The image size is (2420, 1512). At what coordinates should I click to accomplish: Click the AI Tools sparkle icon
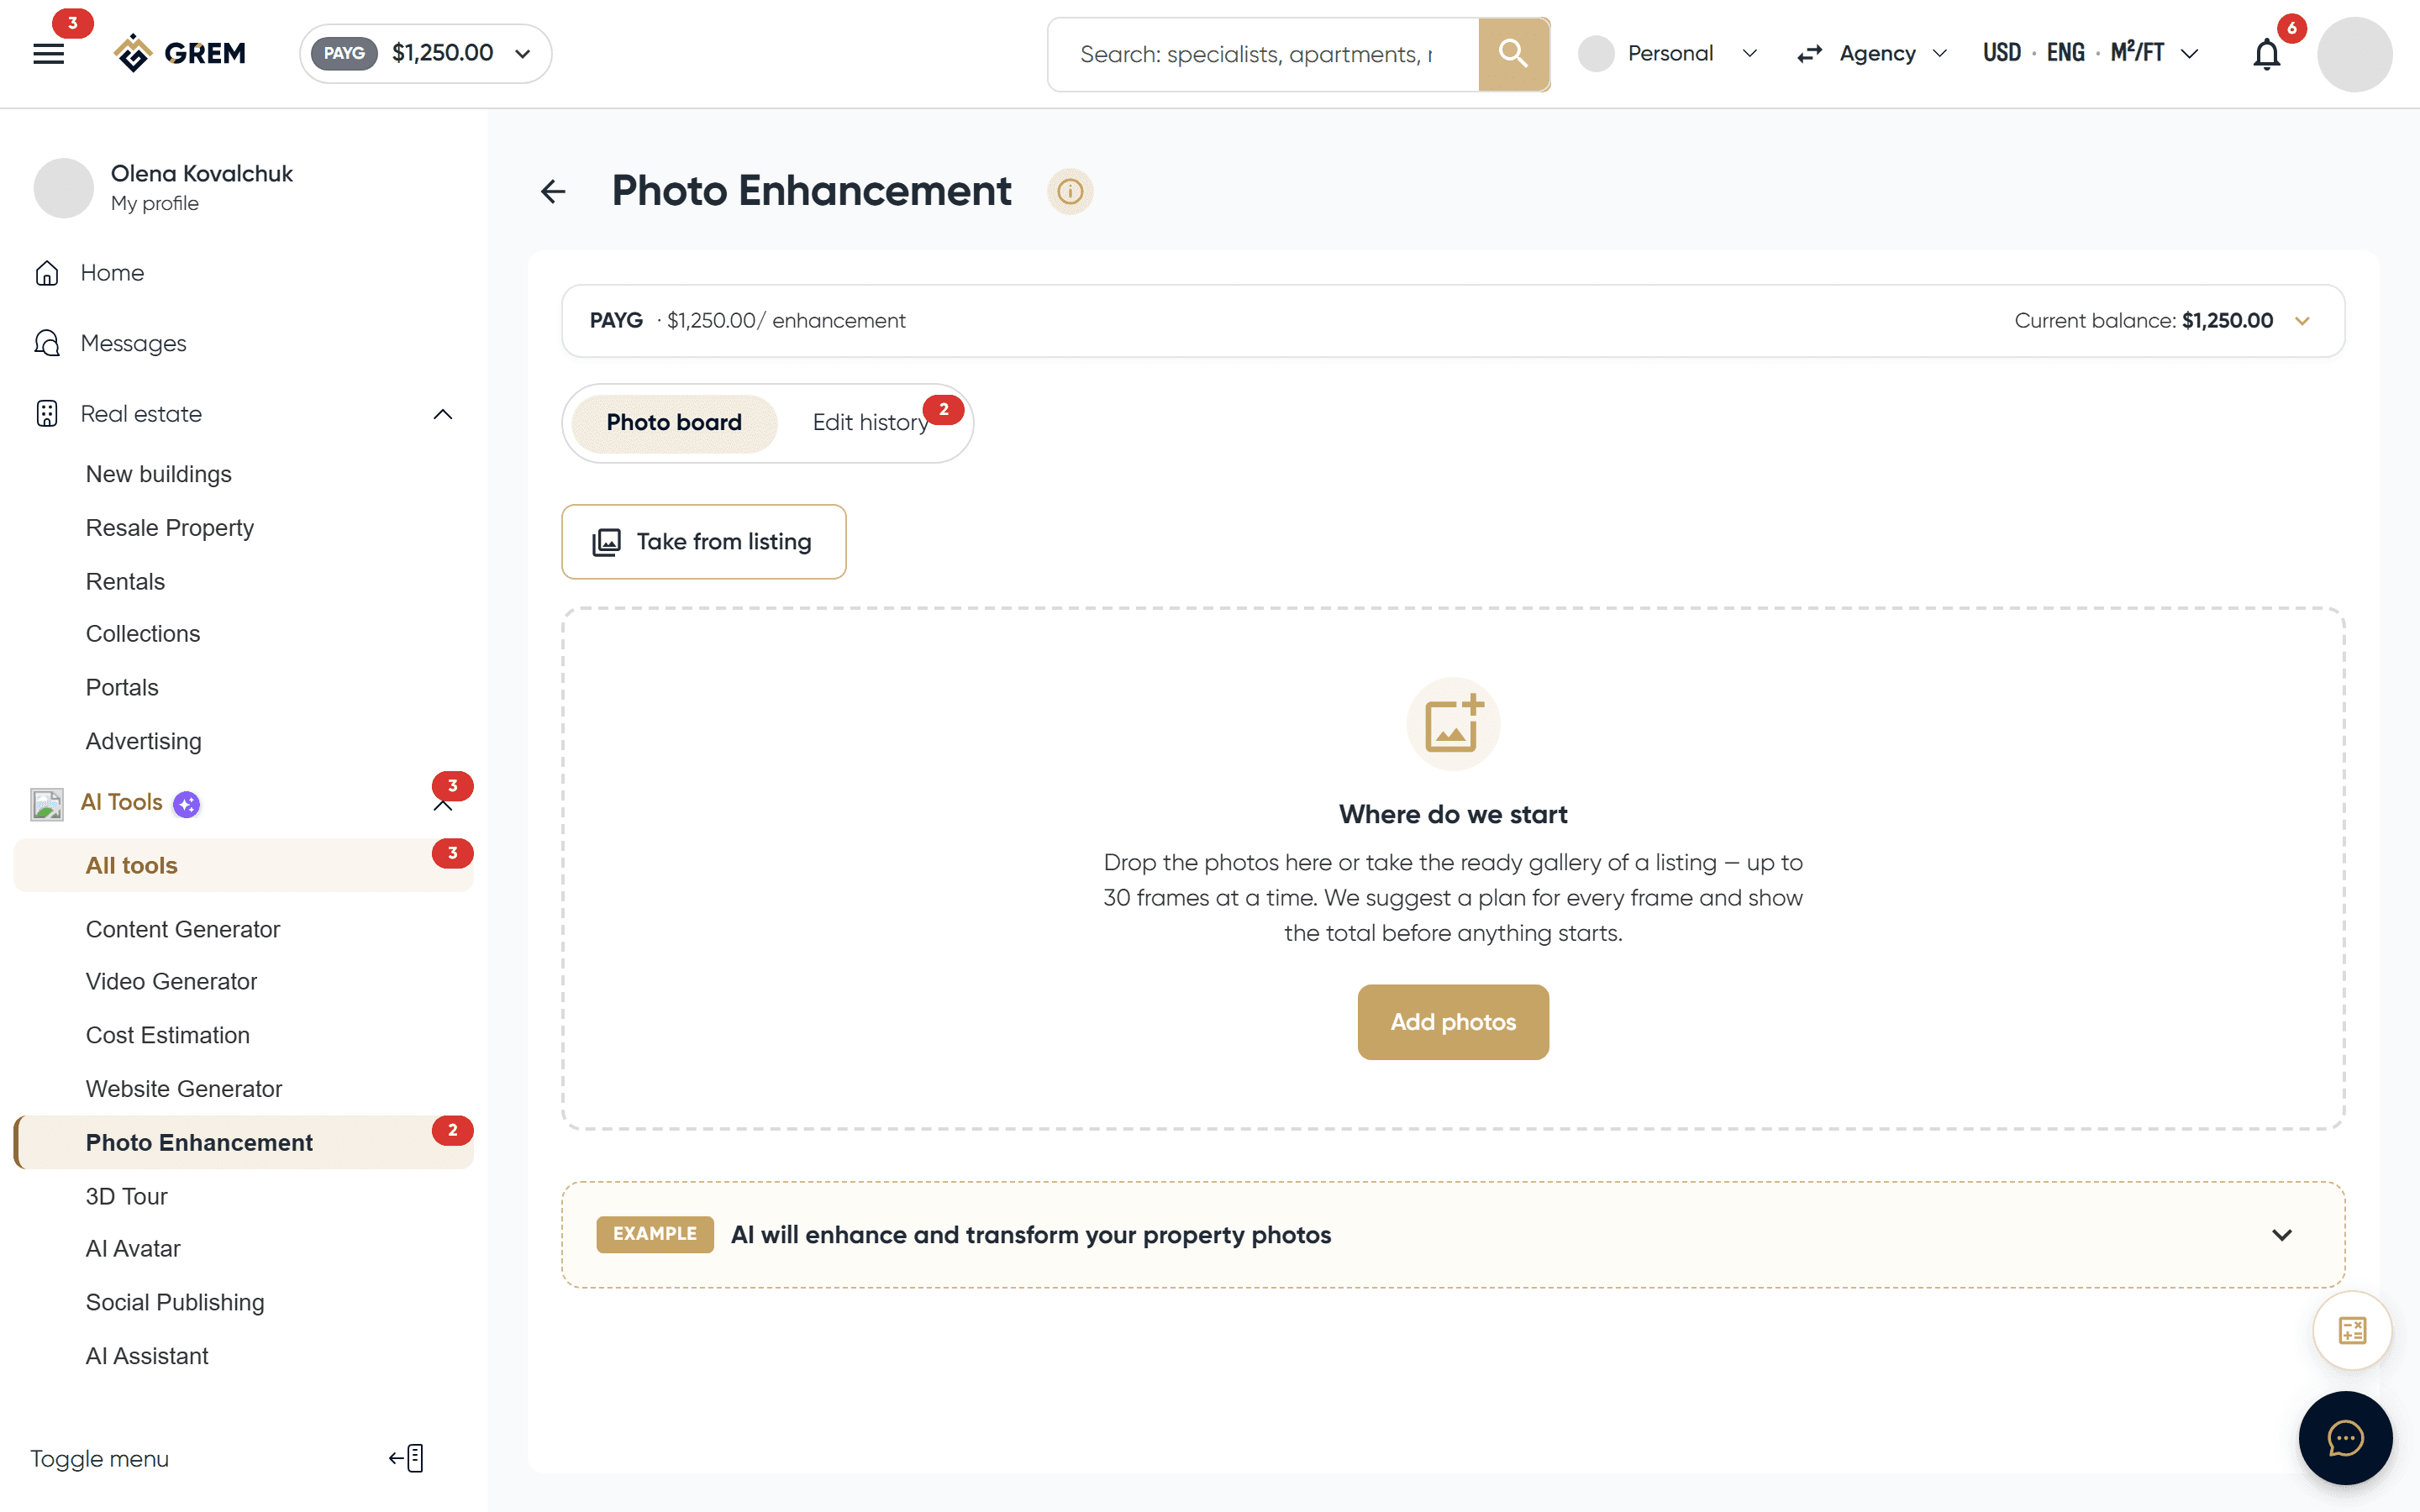187,804
